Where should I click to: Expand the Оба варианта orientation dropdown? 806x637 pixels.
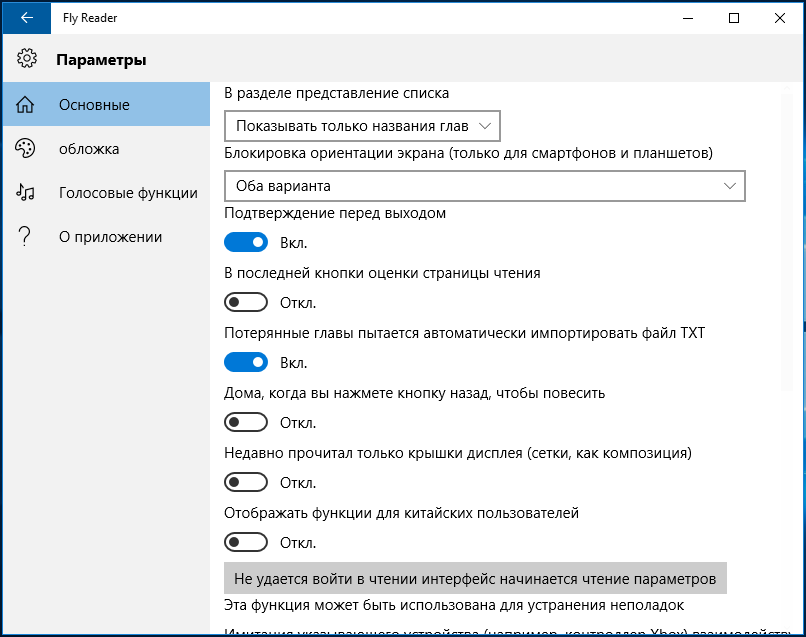(485, 186)
